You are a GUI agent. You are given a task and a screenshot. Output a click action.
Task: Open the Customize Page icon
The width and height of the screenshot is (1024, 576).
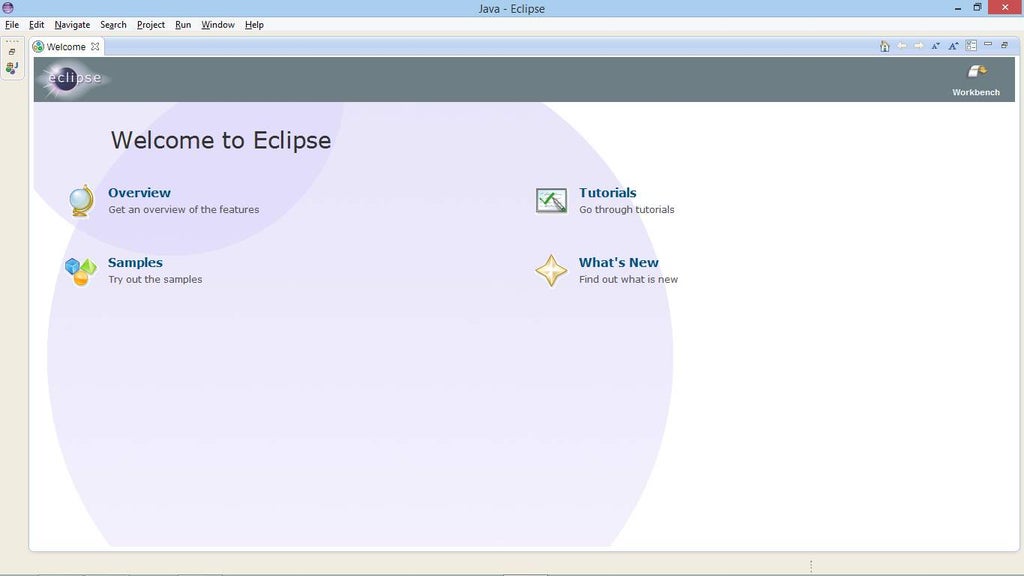click(971, 46)
